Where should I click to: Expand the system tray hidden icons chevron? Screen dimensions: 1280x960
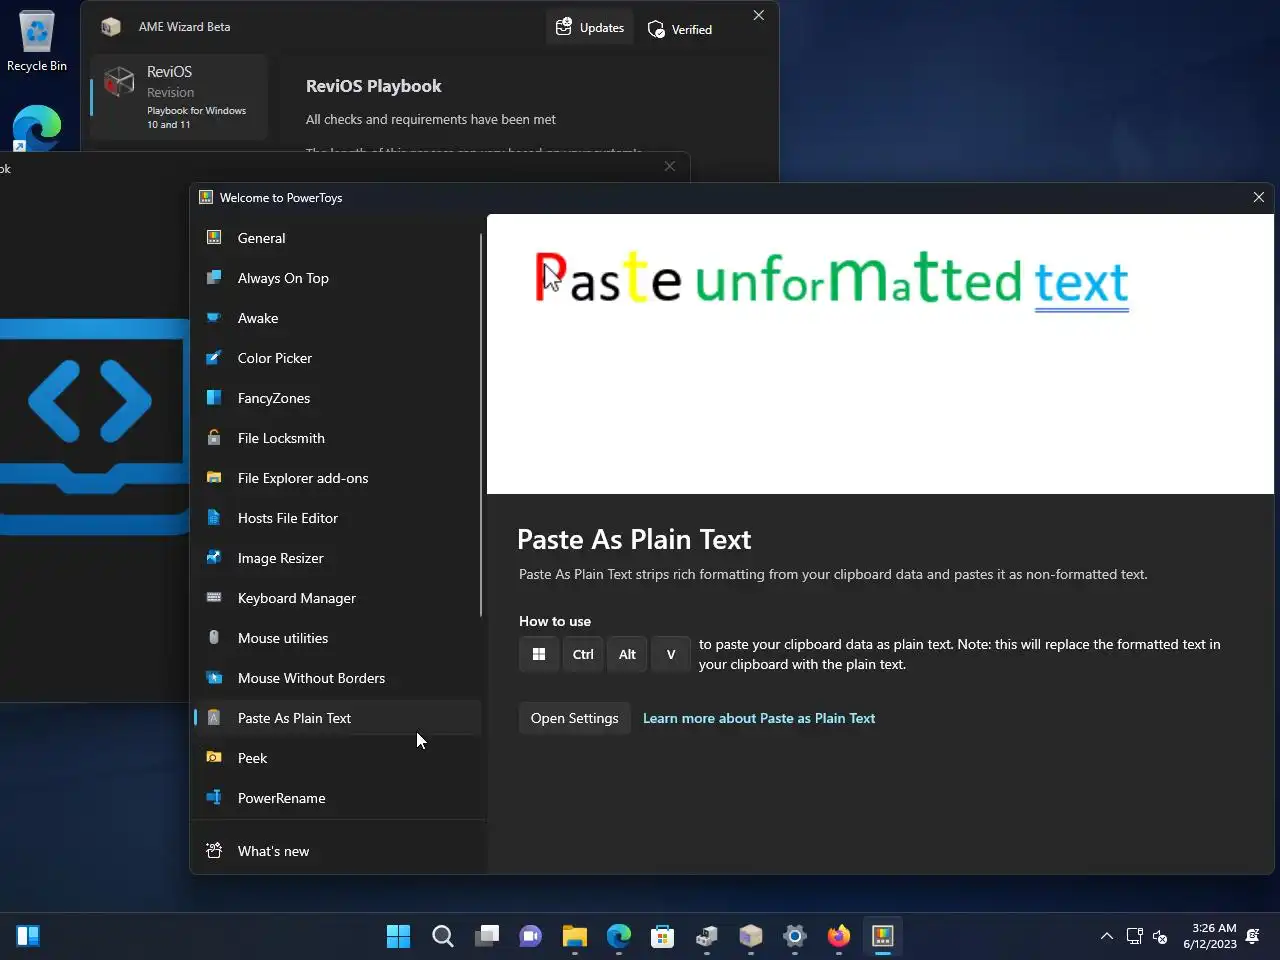(1107, 936)
